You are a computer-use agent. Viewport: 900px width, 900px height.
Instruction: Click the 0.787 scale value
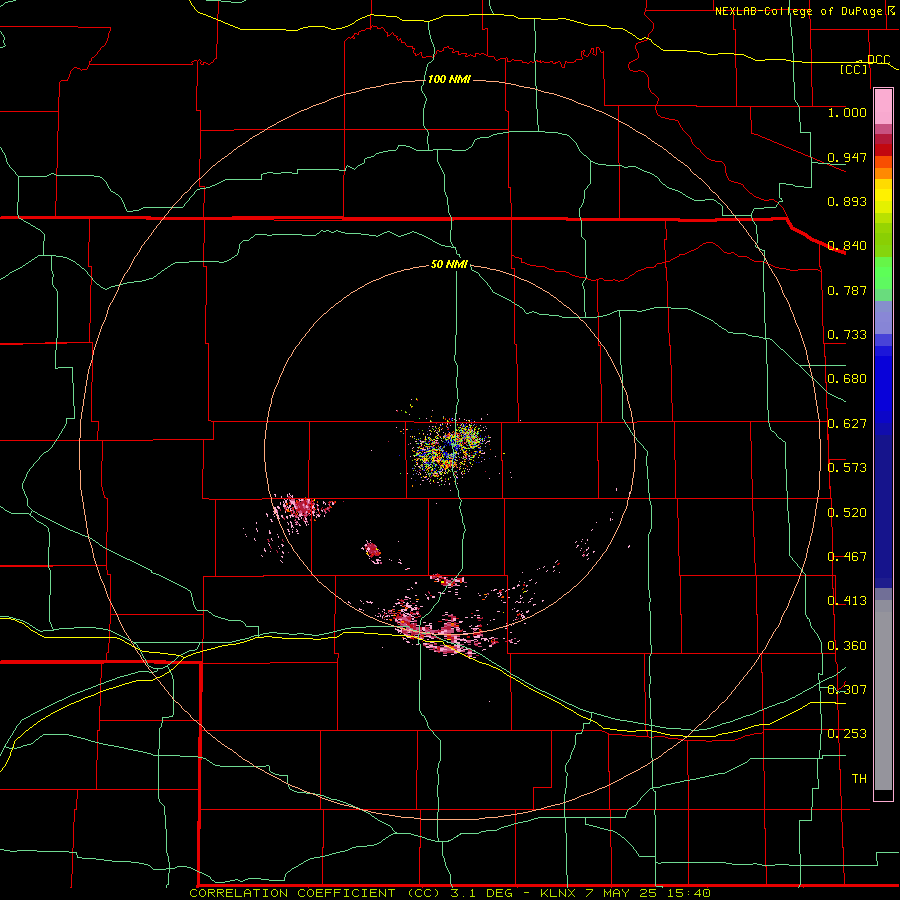tap(847, 290)
